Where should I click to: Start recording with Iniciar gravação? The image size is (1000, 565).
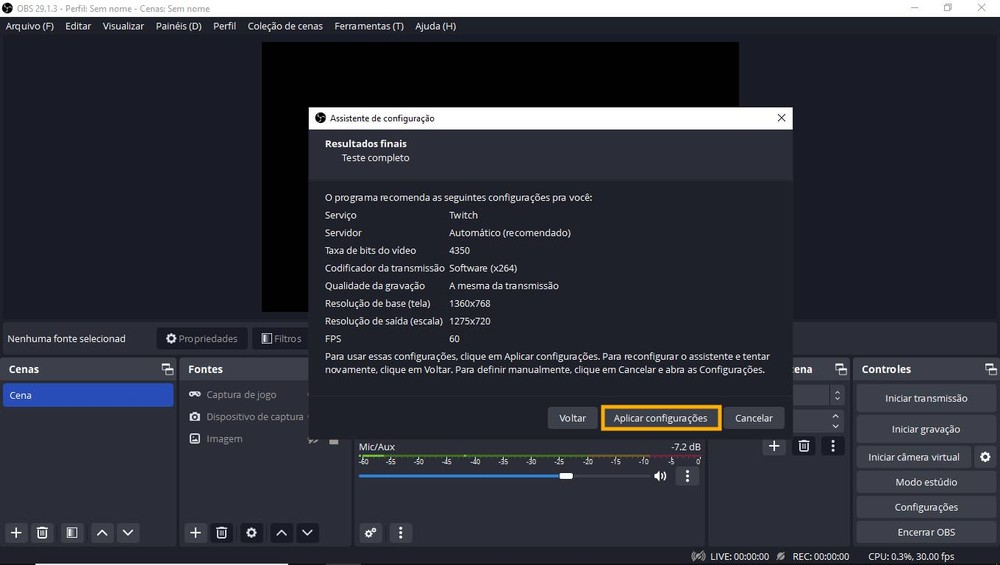[x=925, y=429]
